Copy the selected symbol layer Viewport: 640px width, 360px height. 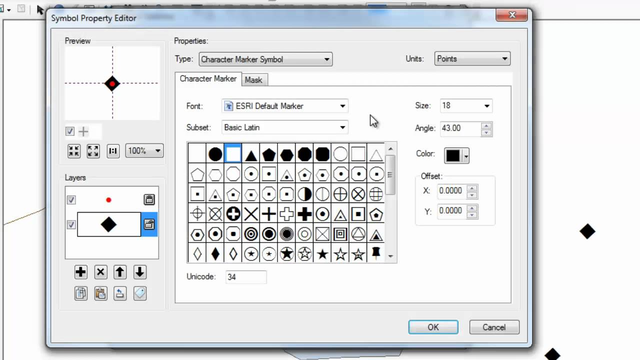coord(81,293)
